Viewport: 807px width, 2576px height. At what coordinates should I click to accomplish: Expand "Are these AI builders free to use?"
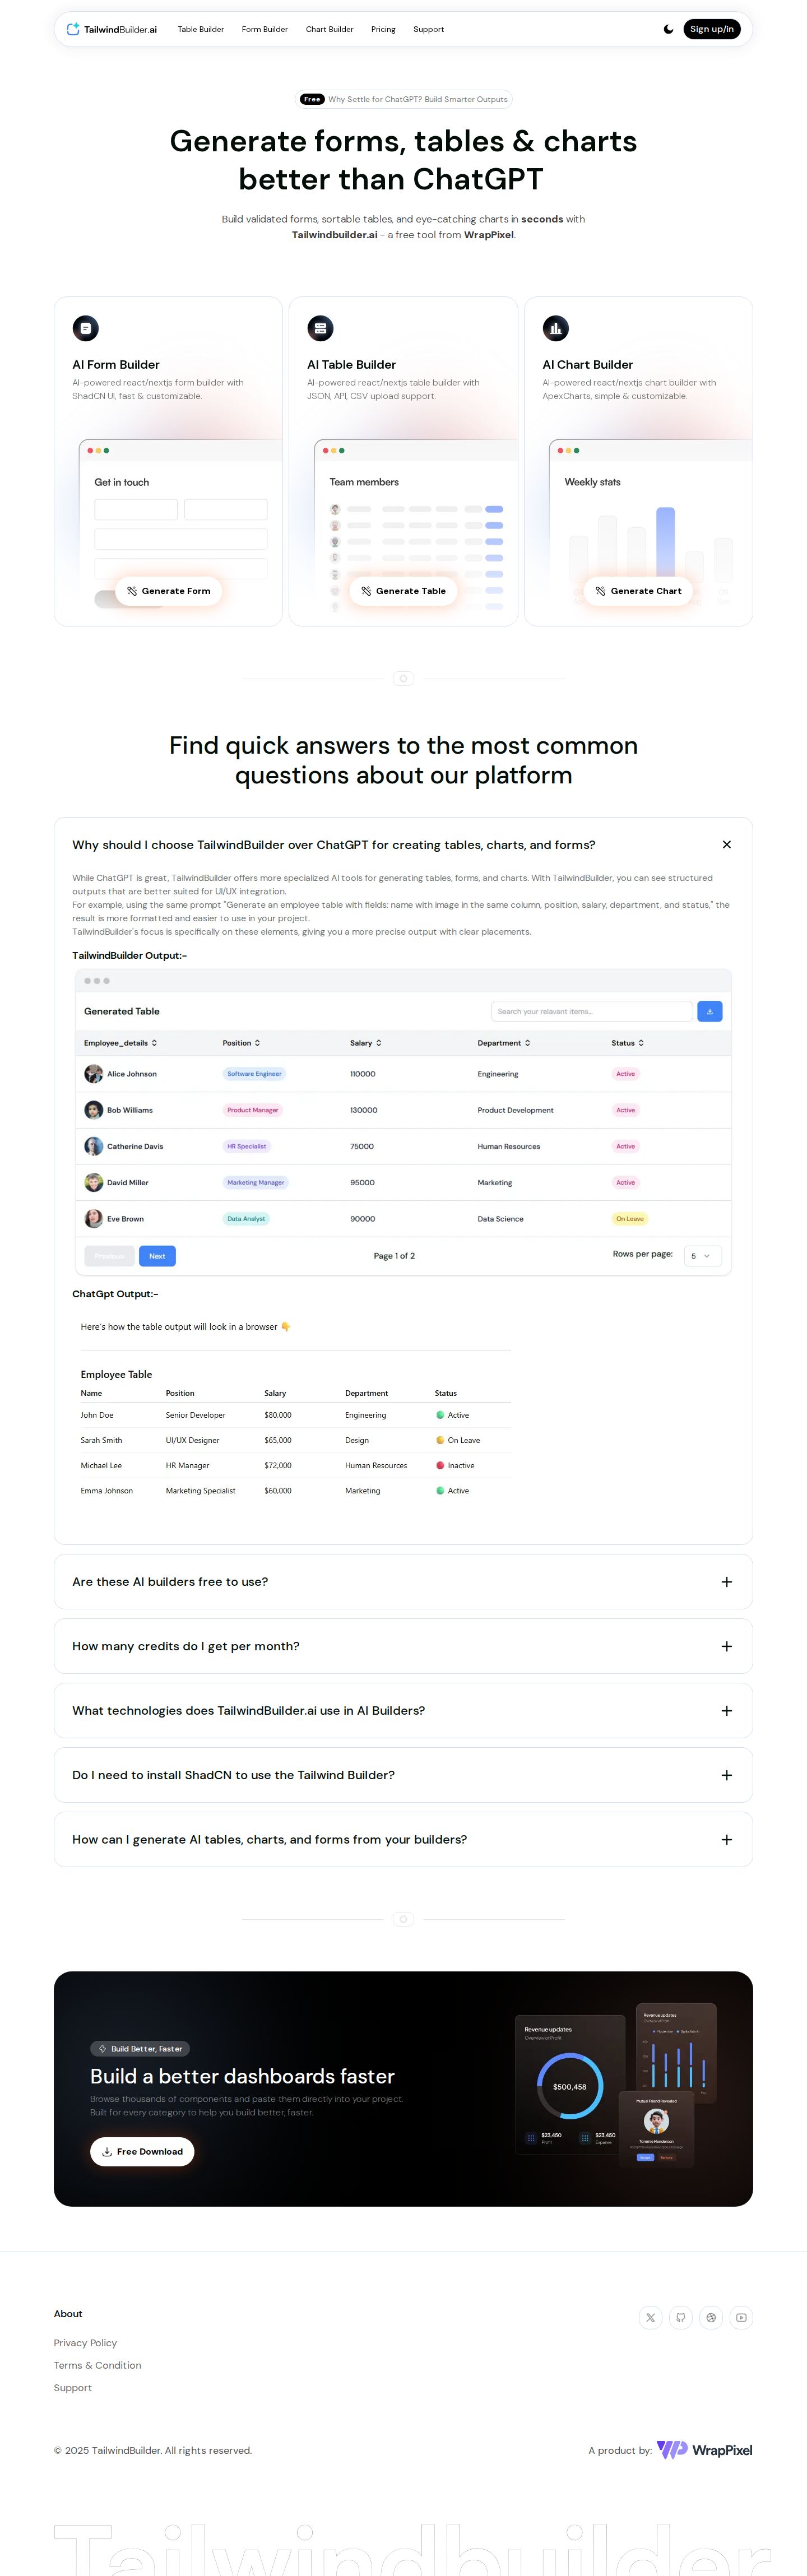click(x=403, y=1581)
